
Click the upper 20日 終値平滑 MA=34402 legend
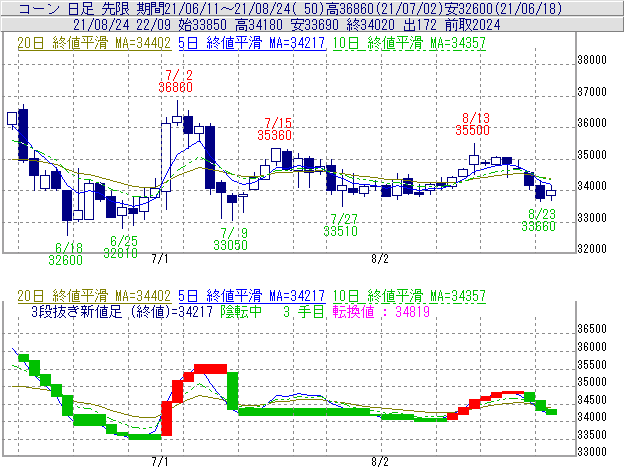pyautogui.click(x=94, y=43)
